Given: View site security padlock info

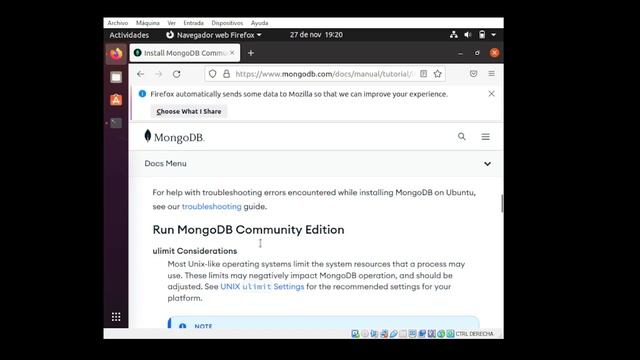Looking at the screenshot, I should 226,74.
